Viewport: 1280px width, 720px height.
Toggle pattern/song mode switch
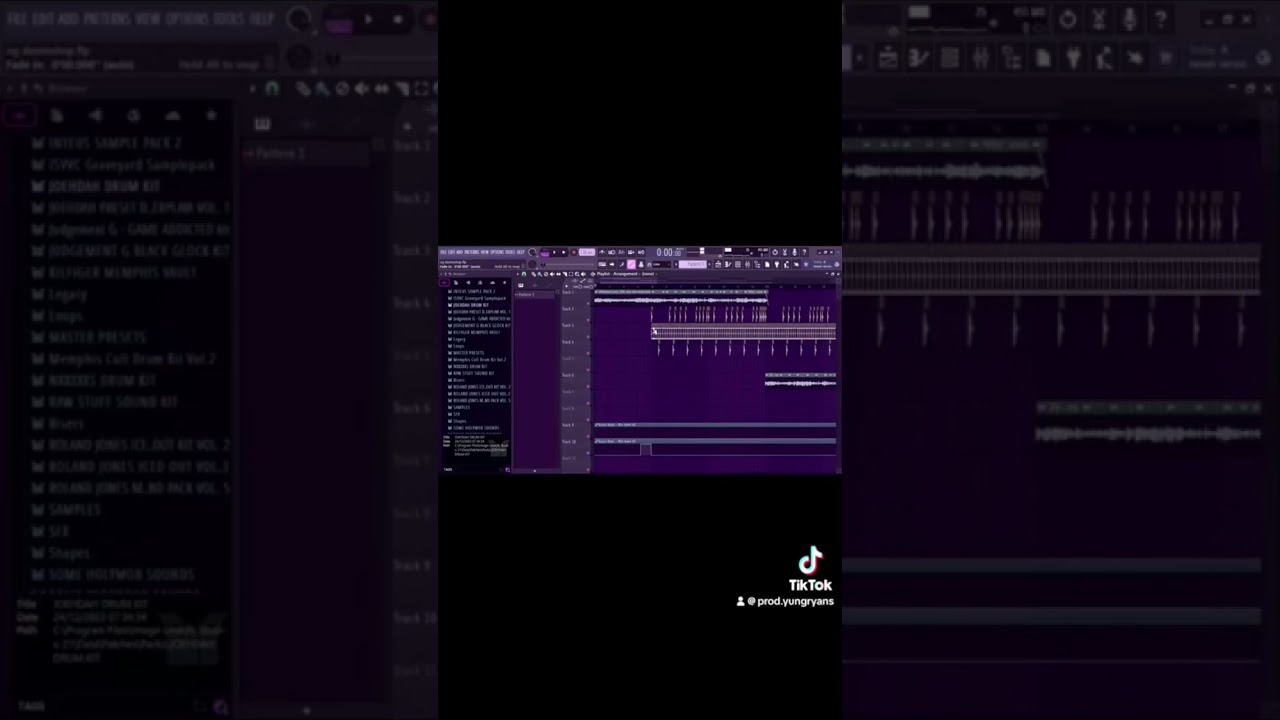[545, 253]
